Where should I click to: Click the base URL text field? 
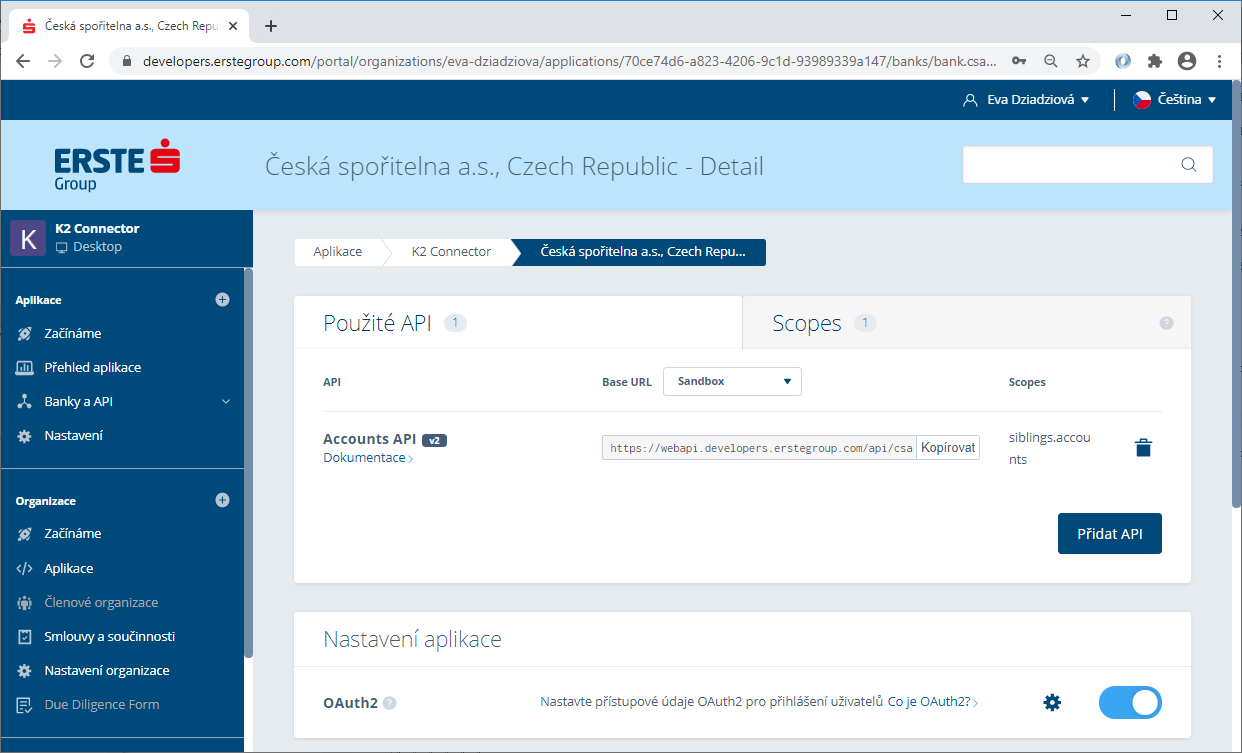[x=759, y=448]
